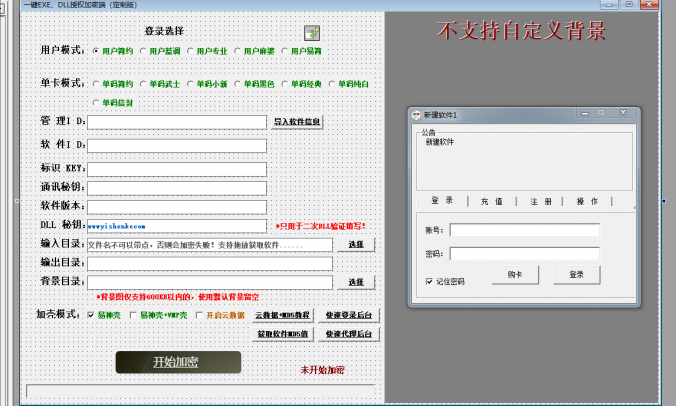Click 选择 button next to 背景目录
Screen dimensions: 676x406
356,282
